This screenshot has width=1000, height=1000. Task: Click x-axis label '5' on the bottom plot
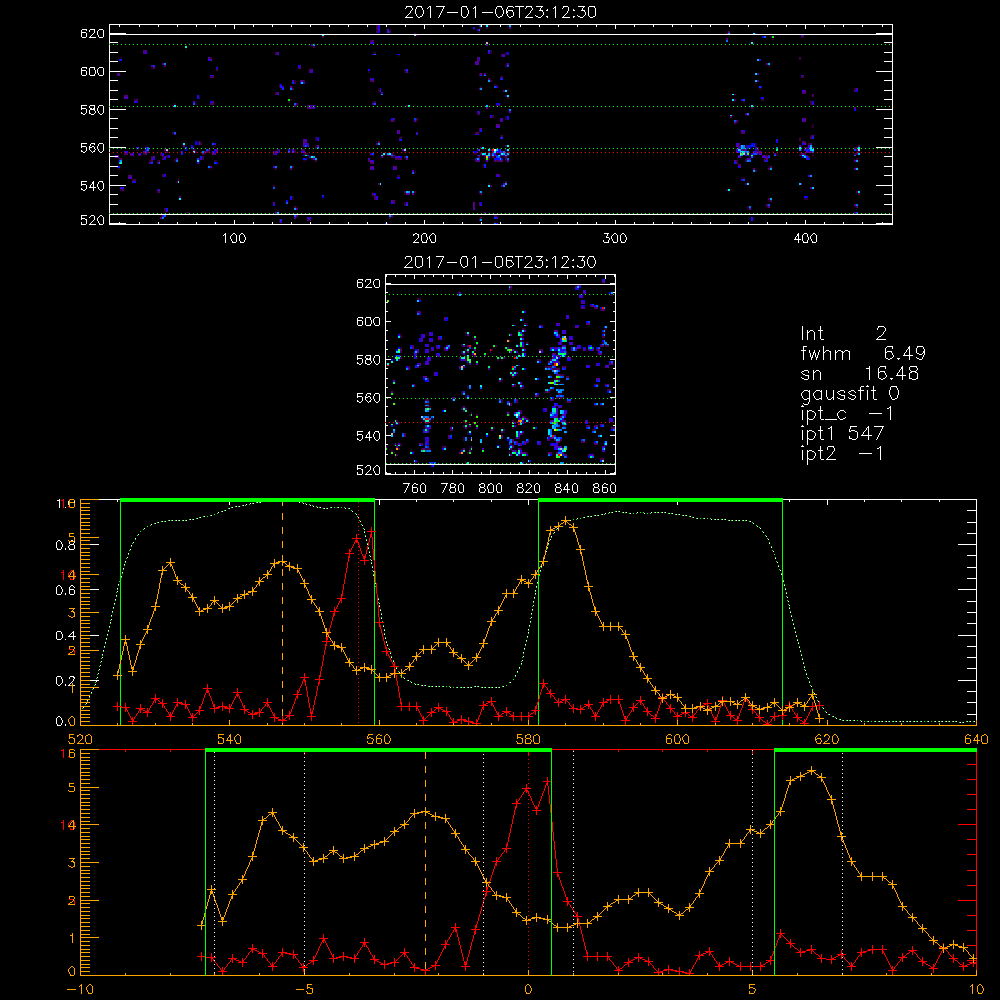tap(753, 990)
